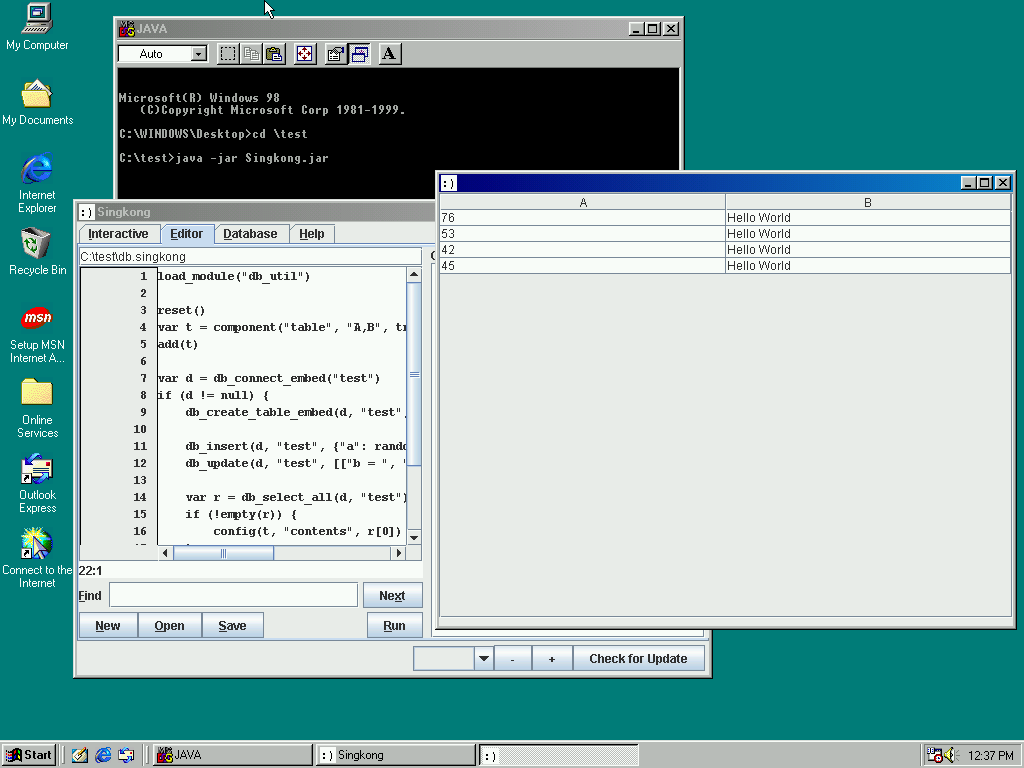Open the Database tab
This screenshot has height=768, width=1024.
(250, 234)
